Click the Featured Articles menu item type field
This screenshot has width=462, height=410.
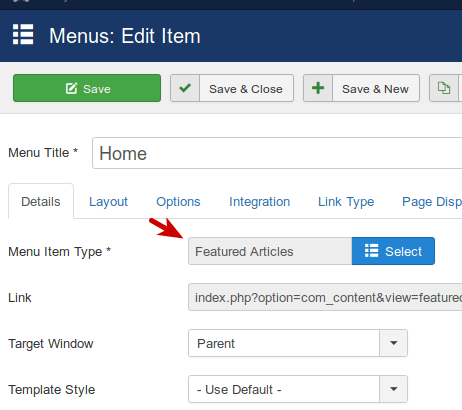(x=270, y=251)
